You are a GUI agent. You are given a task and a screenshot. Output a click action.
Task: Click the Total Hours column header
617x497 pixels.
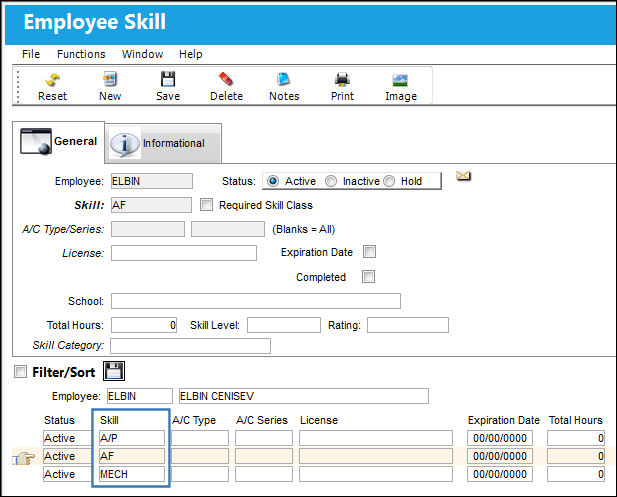point(576,420)
